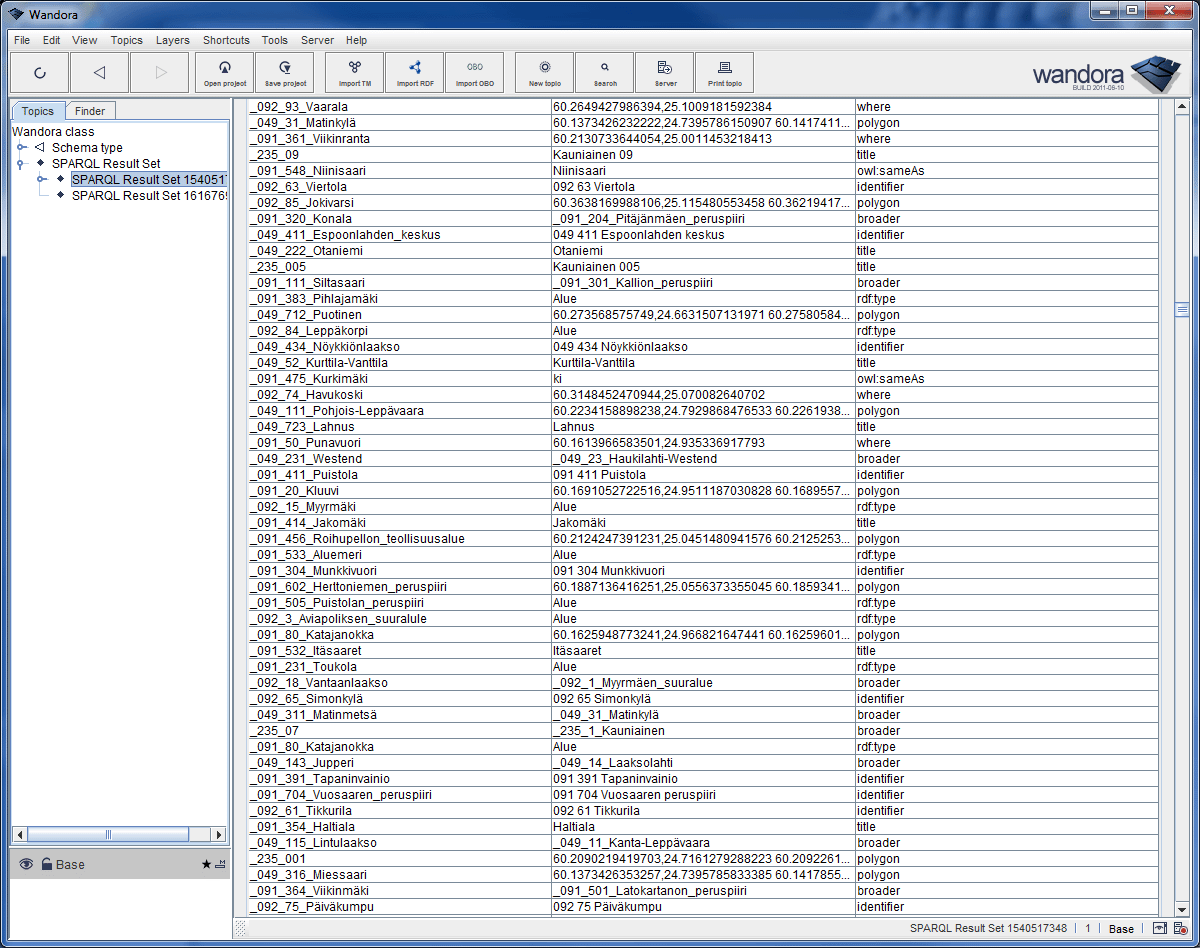Viewport: 1200px width, 948px height.
Task: Print current topic via Print topic icon
Action: tap(724, 72)
